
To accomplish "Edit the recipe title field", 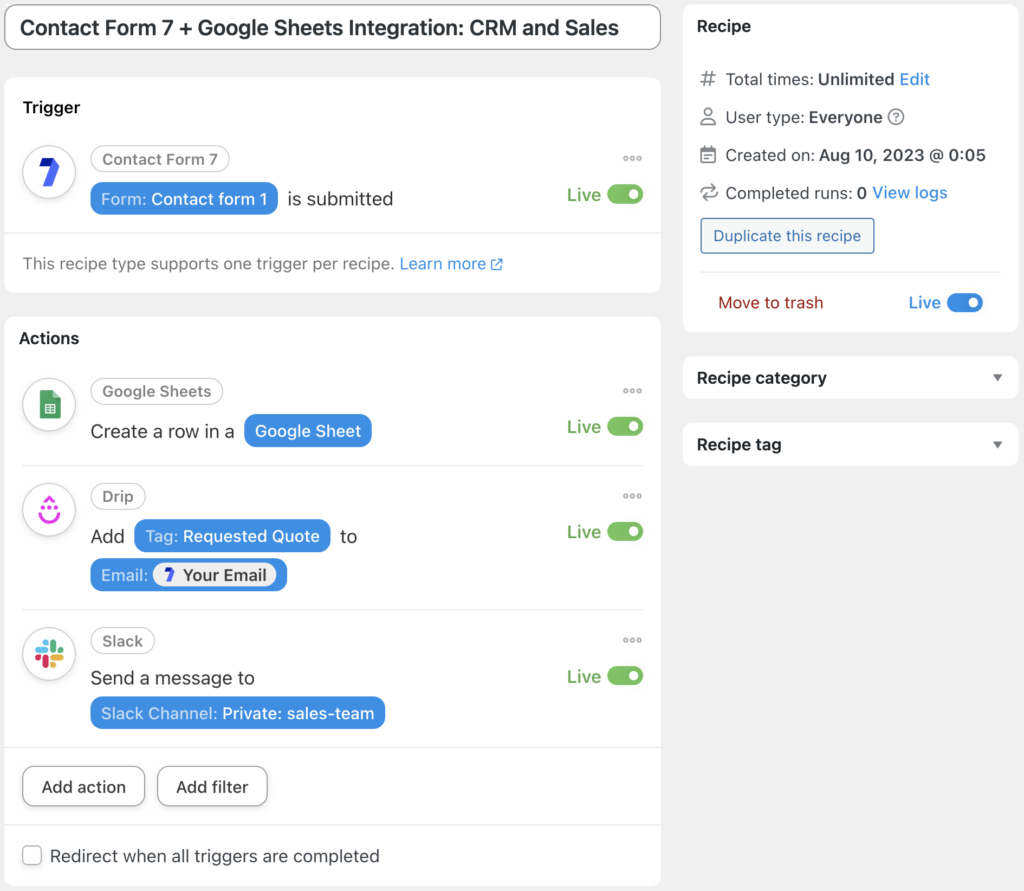I will click(333, 27).
